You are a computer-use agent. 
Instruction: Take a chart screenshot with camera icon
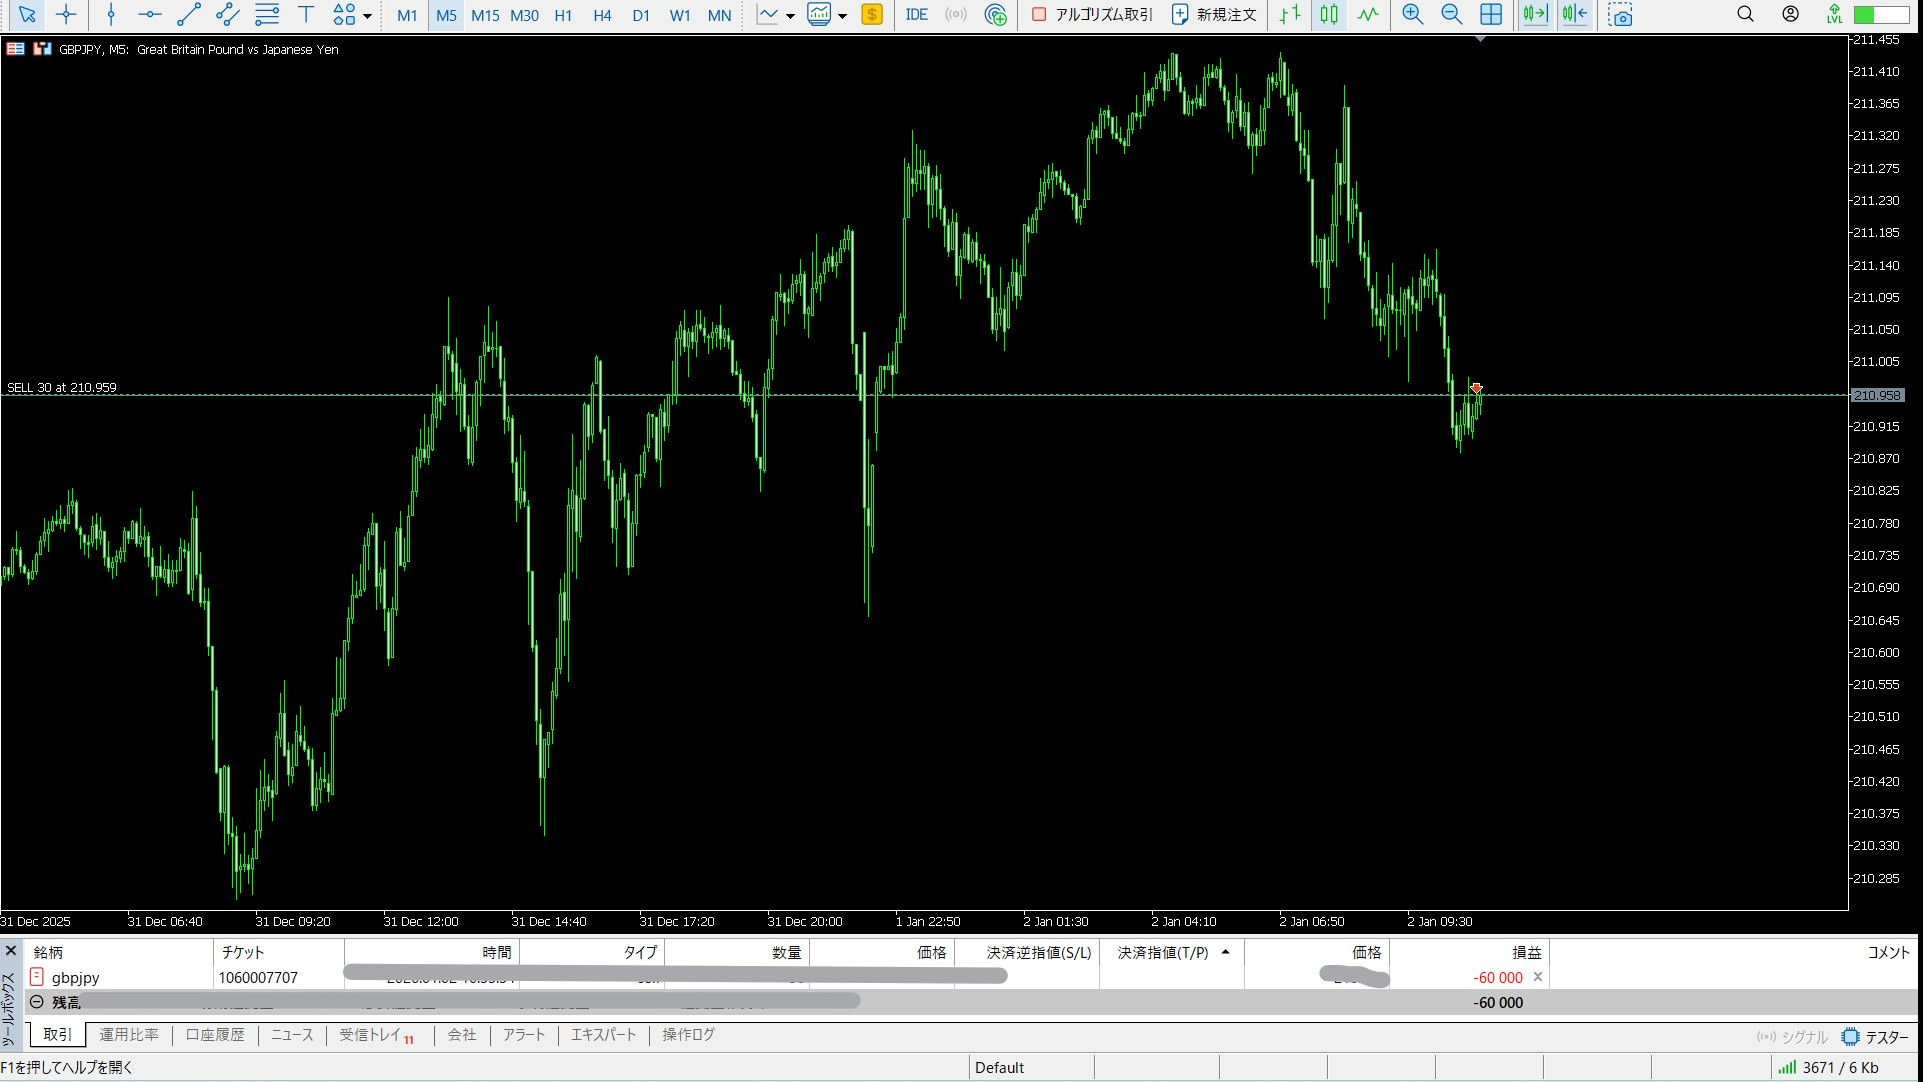1620,15
